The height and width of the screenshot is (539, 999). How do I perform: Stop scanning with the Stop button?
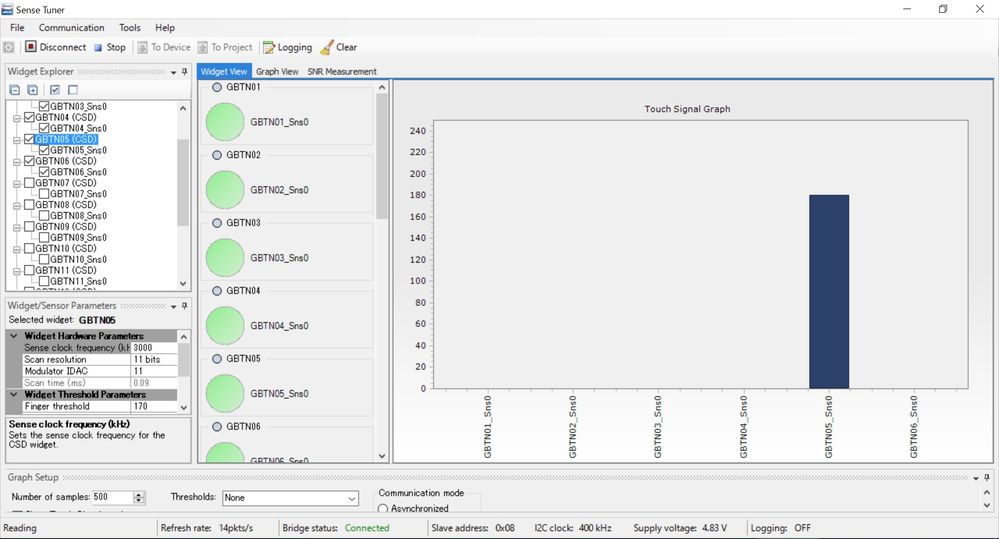[x=109, y=47]
